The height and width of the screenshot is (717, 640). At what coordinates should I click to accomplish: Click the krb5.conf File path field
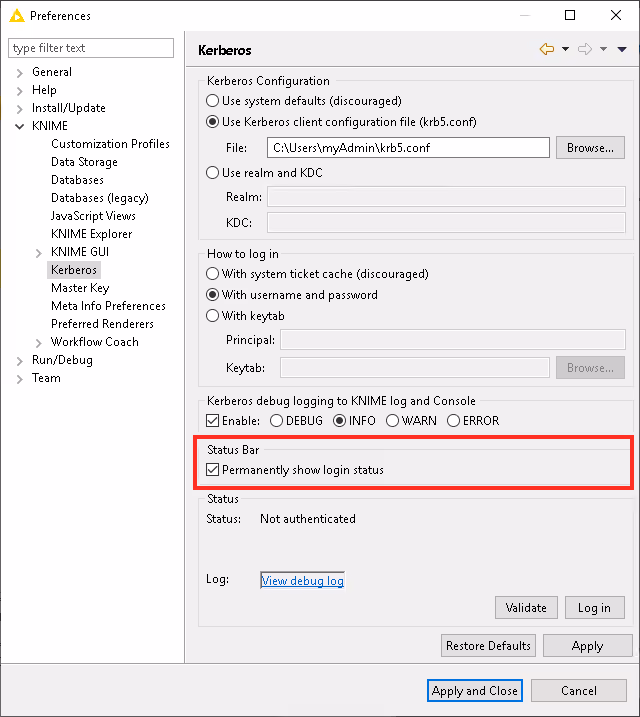click(x=408, y=148)
